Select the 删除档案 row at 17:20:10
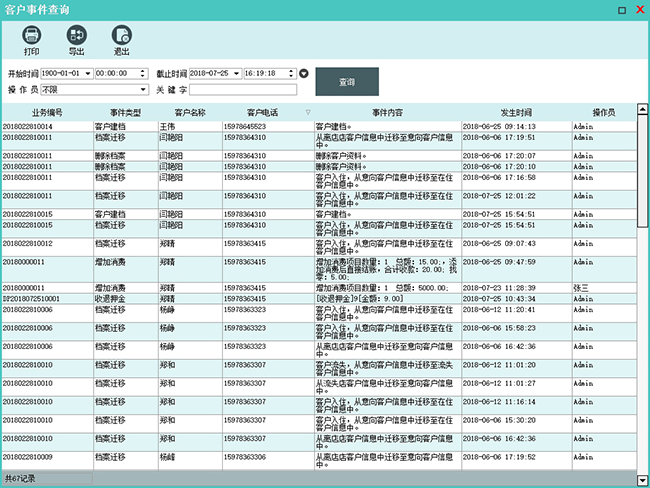Image resolution: width=650 pixels, height=488 pixels. (319, 167)
